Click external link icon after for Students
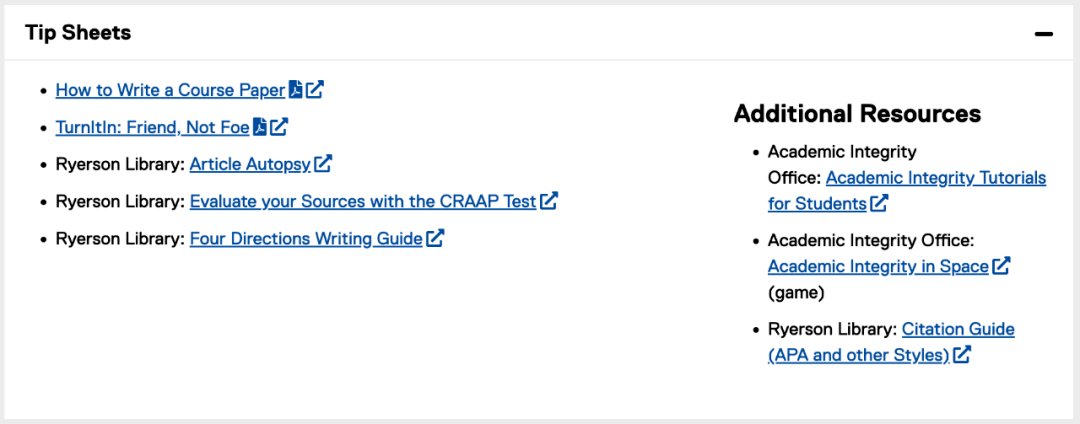The width and height of the screenshot is (1080, 424). point(879,203)
